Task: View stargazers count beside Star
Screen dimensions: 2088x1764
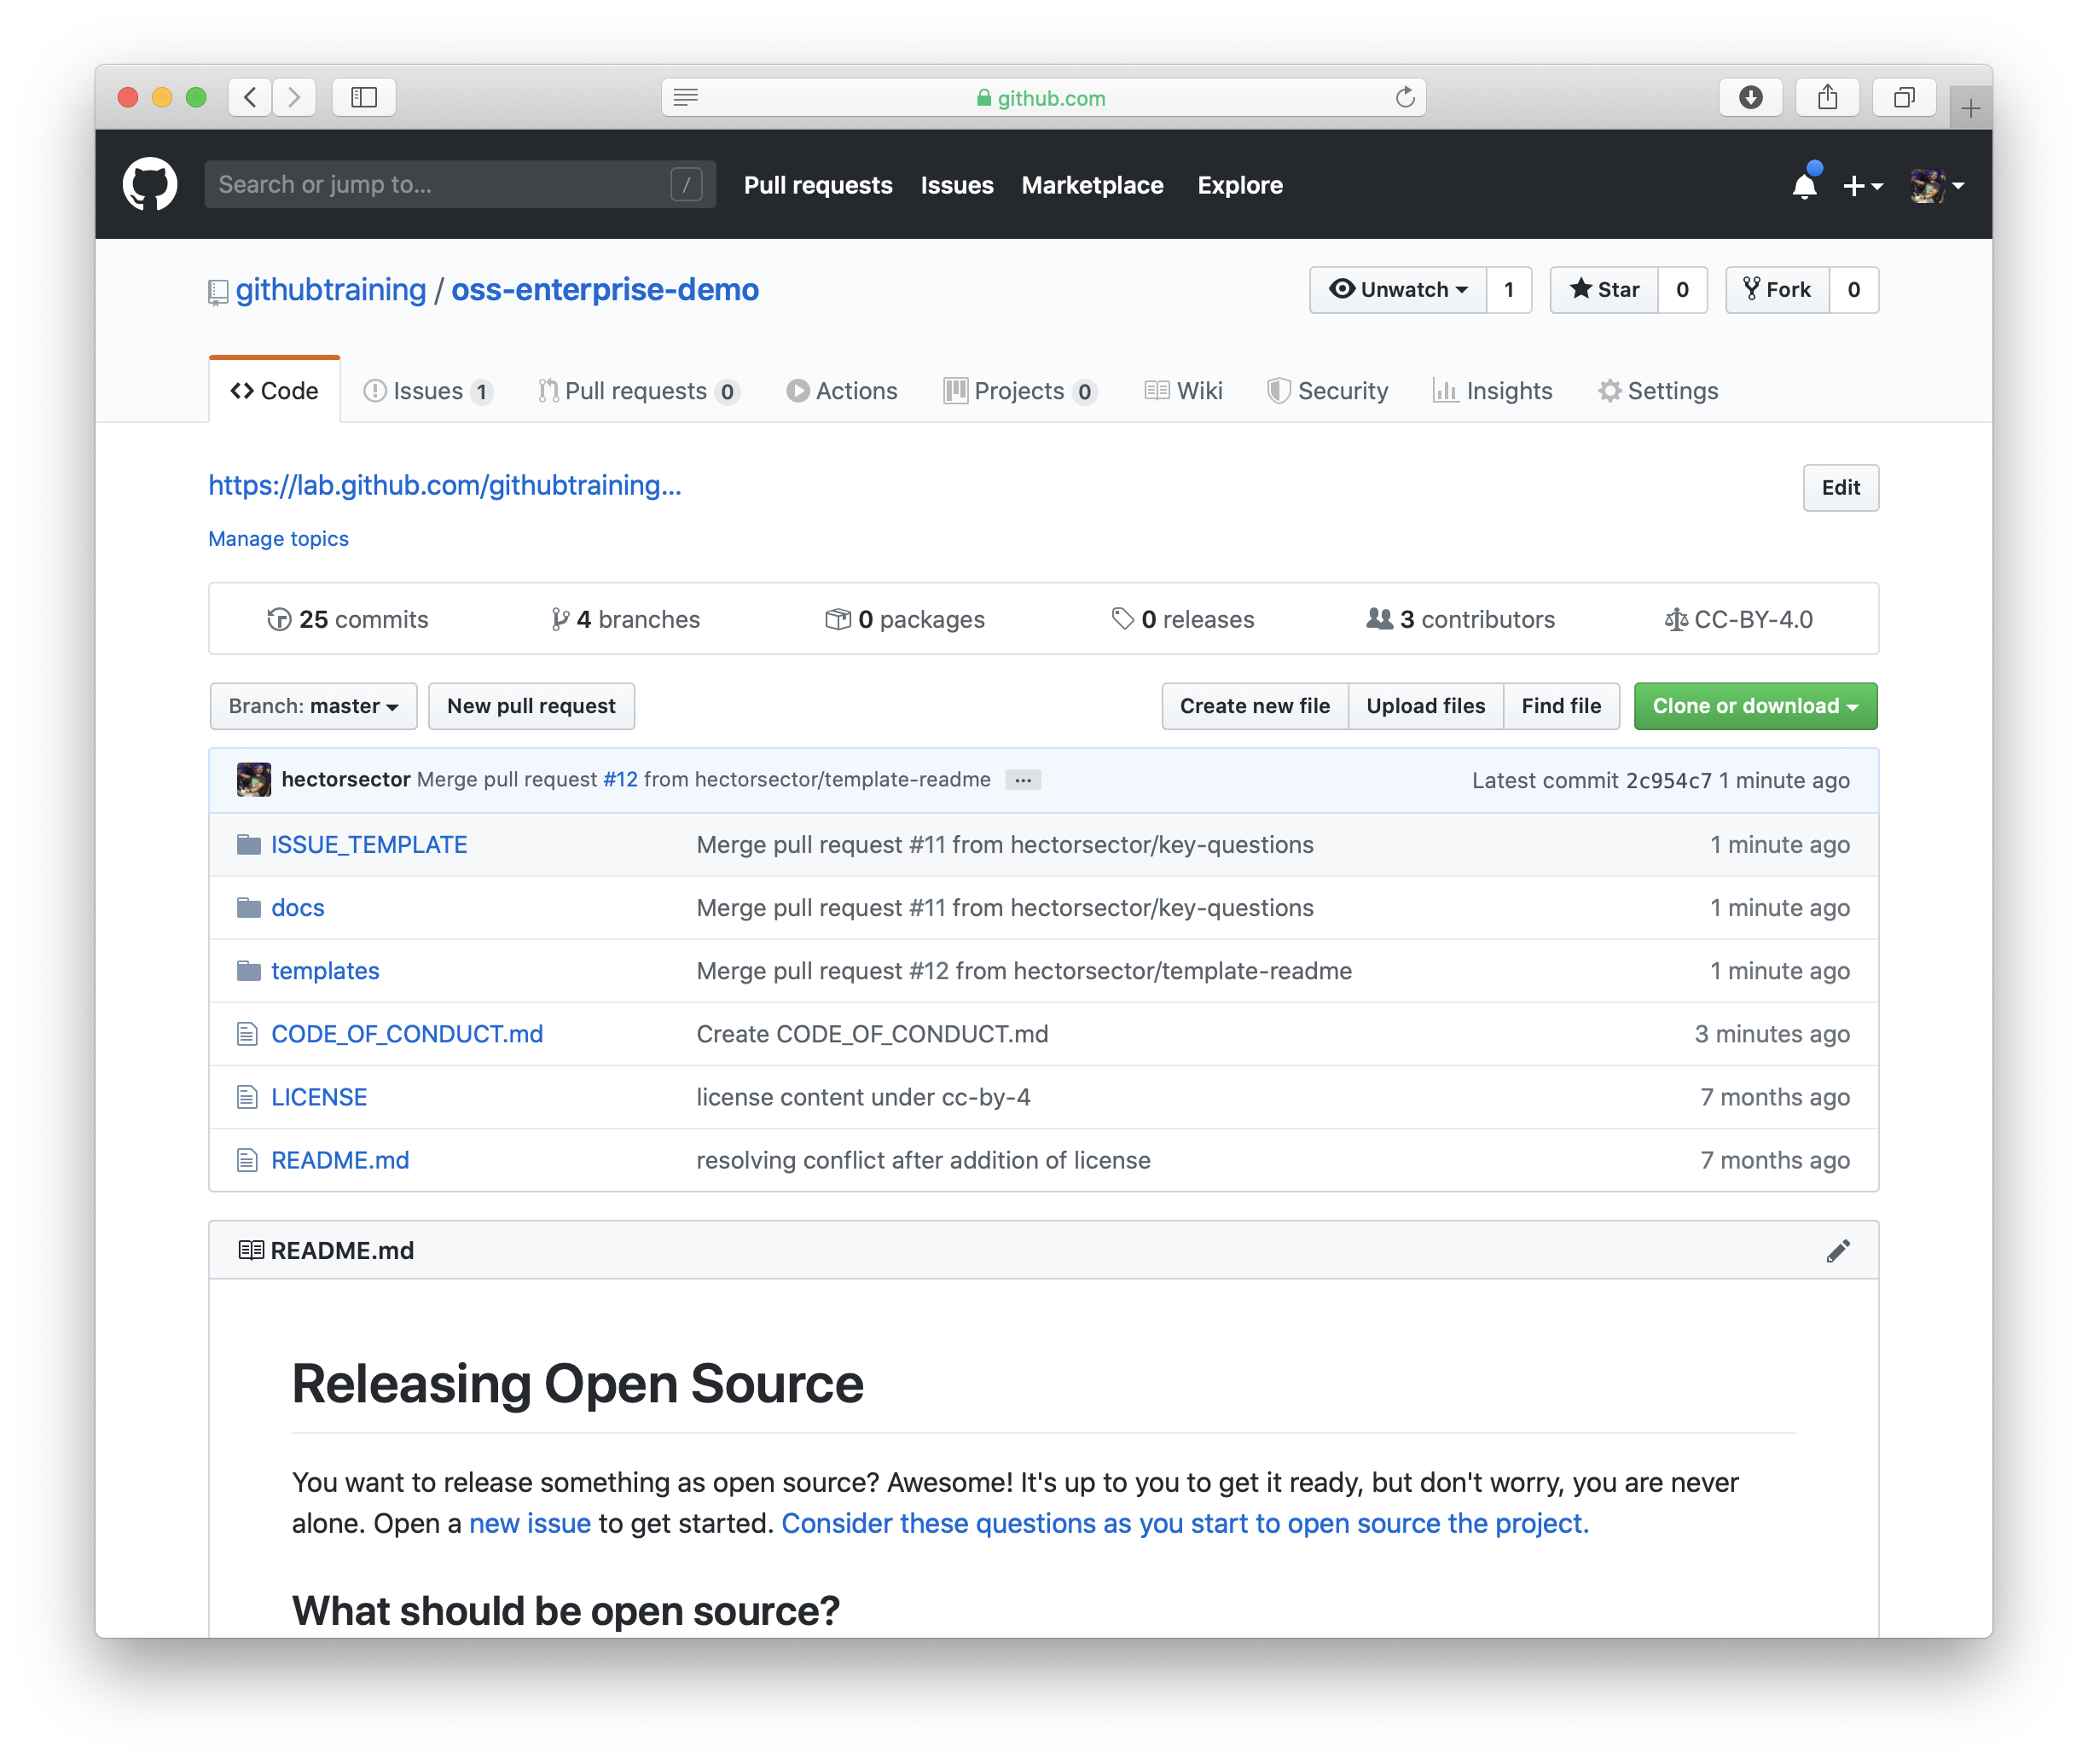Action: tap(1683, 289)
